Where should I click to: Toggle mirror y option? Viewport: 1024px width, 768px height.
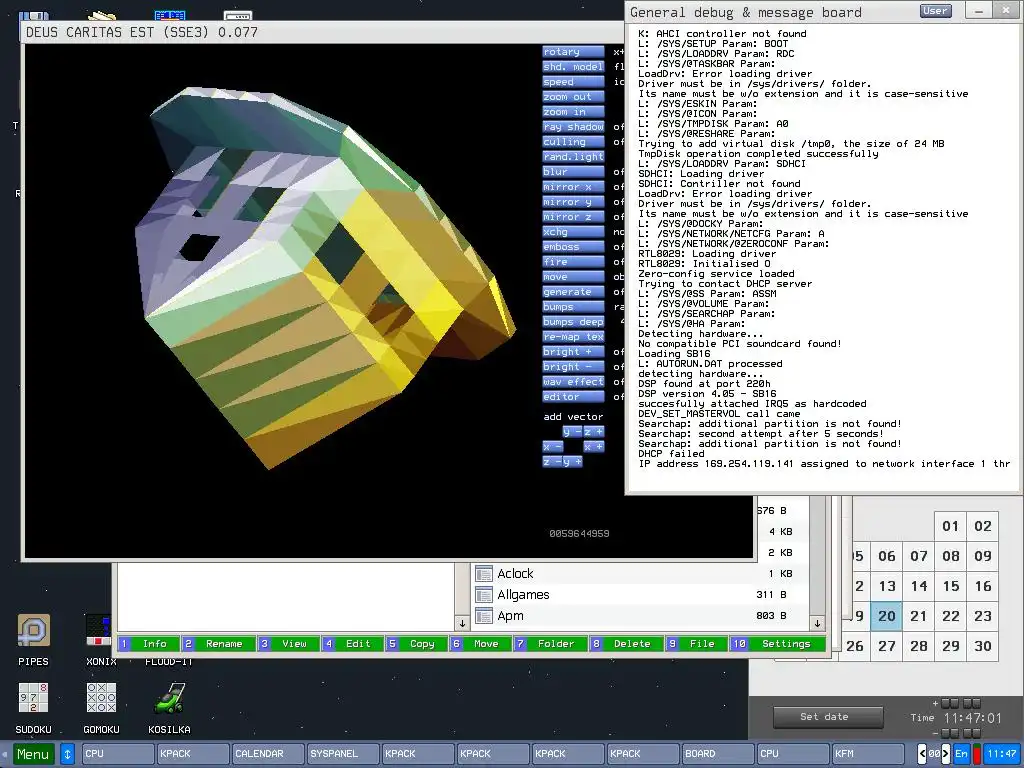tap(573, 202)
